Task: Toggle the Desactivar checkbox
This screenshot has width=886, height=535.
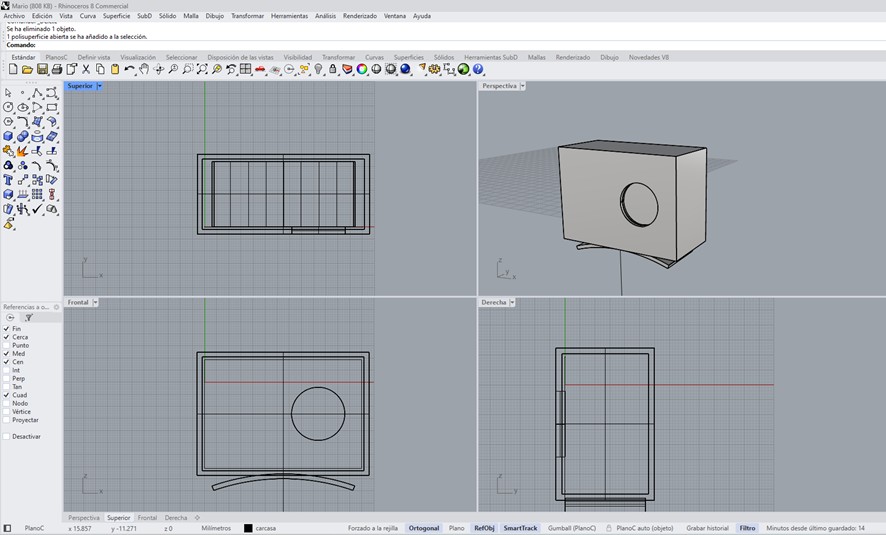Action: click(x=7, y=436)
